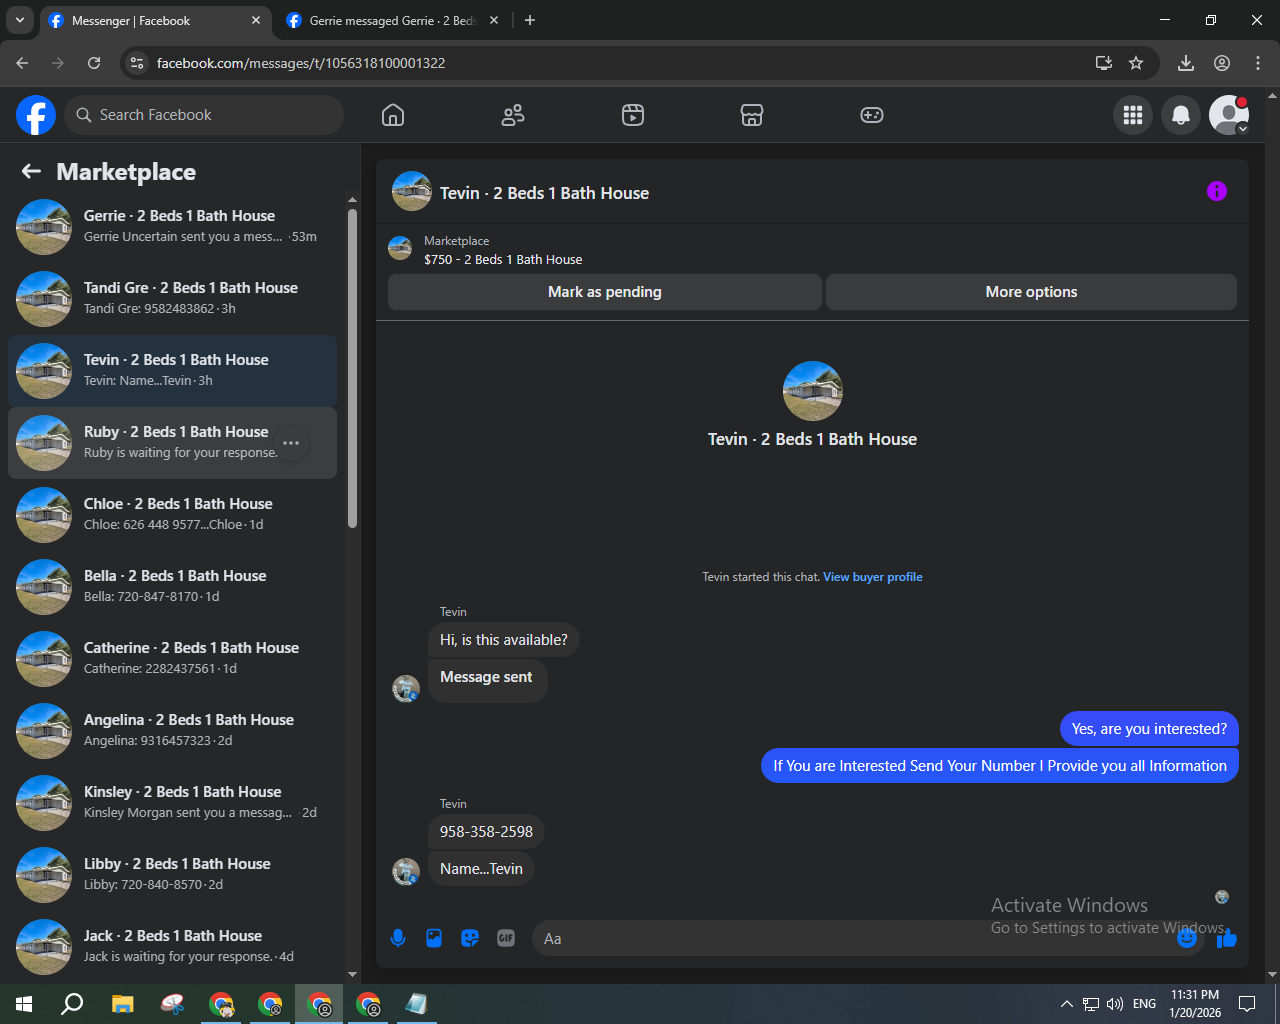Open the emoji picker in message box
1280x1024 pixels.
[x=1187, y=938]
